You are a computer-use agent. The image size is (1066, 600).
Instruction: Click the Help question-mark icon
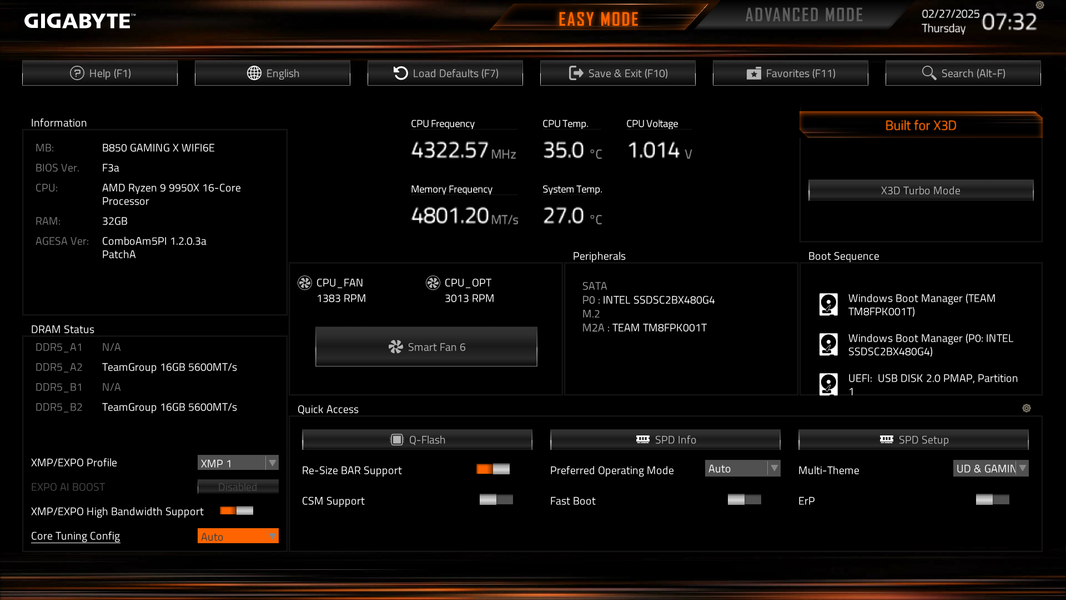[77, 73]
